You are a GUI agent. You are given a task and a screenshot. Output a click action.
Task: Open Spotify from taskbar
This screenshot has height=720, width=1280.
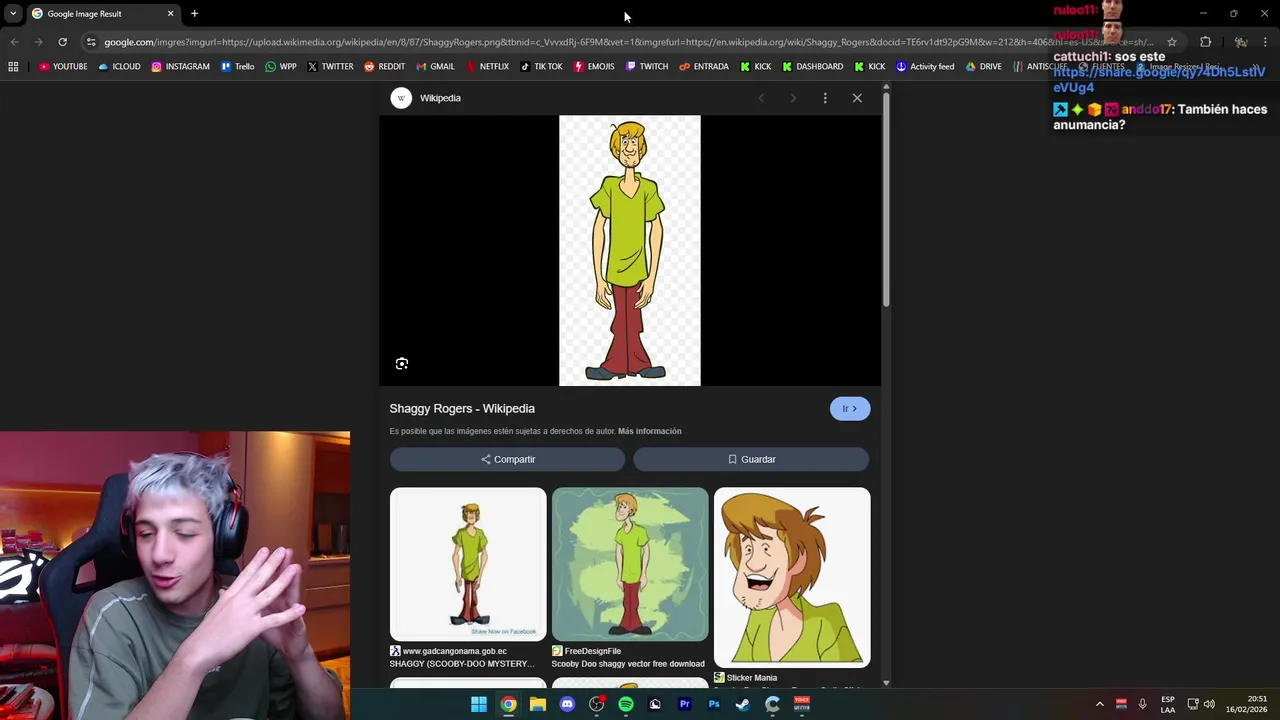(626, 704)
